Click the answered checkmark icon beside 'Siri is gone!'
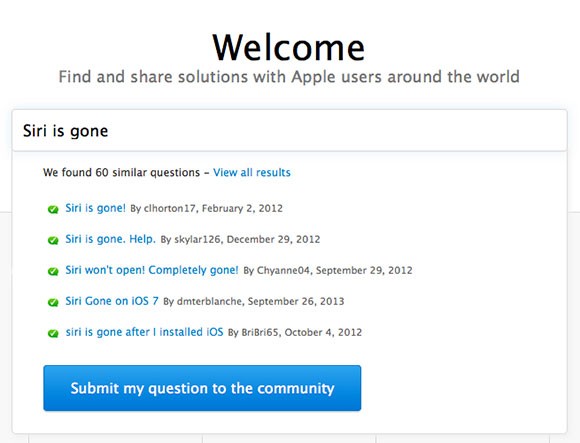Image resolution: width=580 pixels, height=443 pixels. pos(53,210)
